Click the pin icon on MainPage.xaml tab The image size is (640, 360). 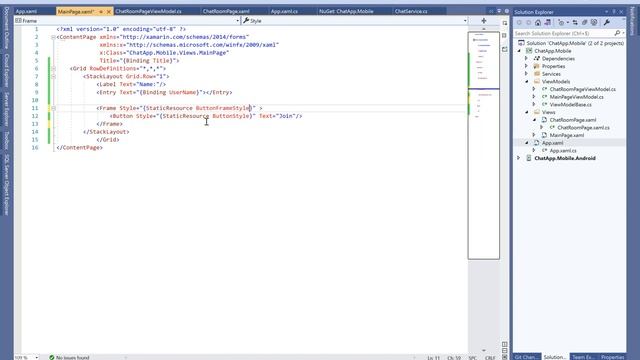101,12
